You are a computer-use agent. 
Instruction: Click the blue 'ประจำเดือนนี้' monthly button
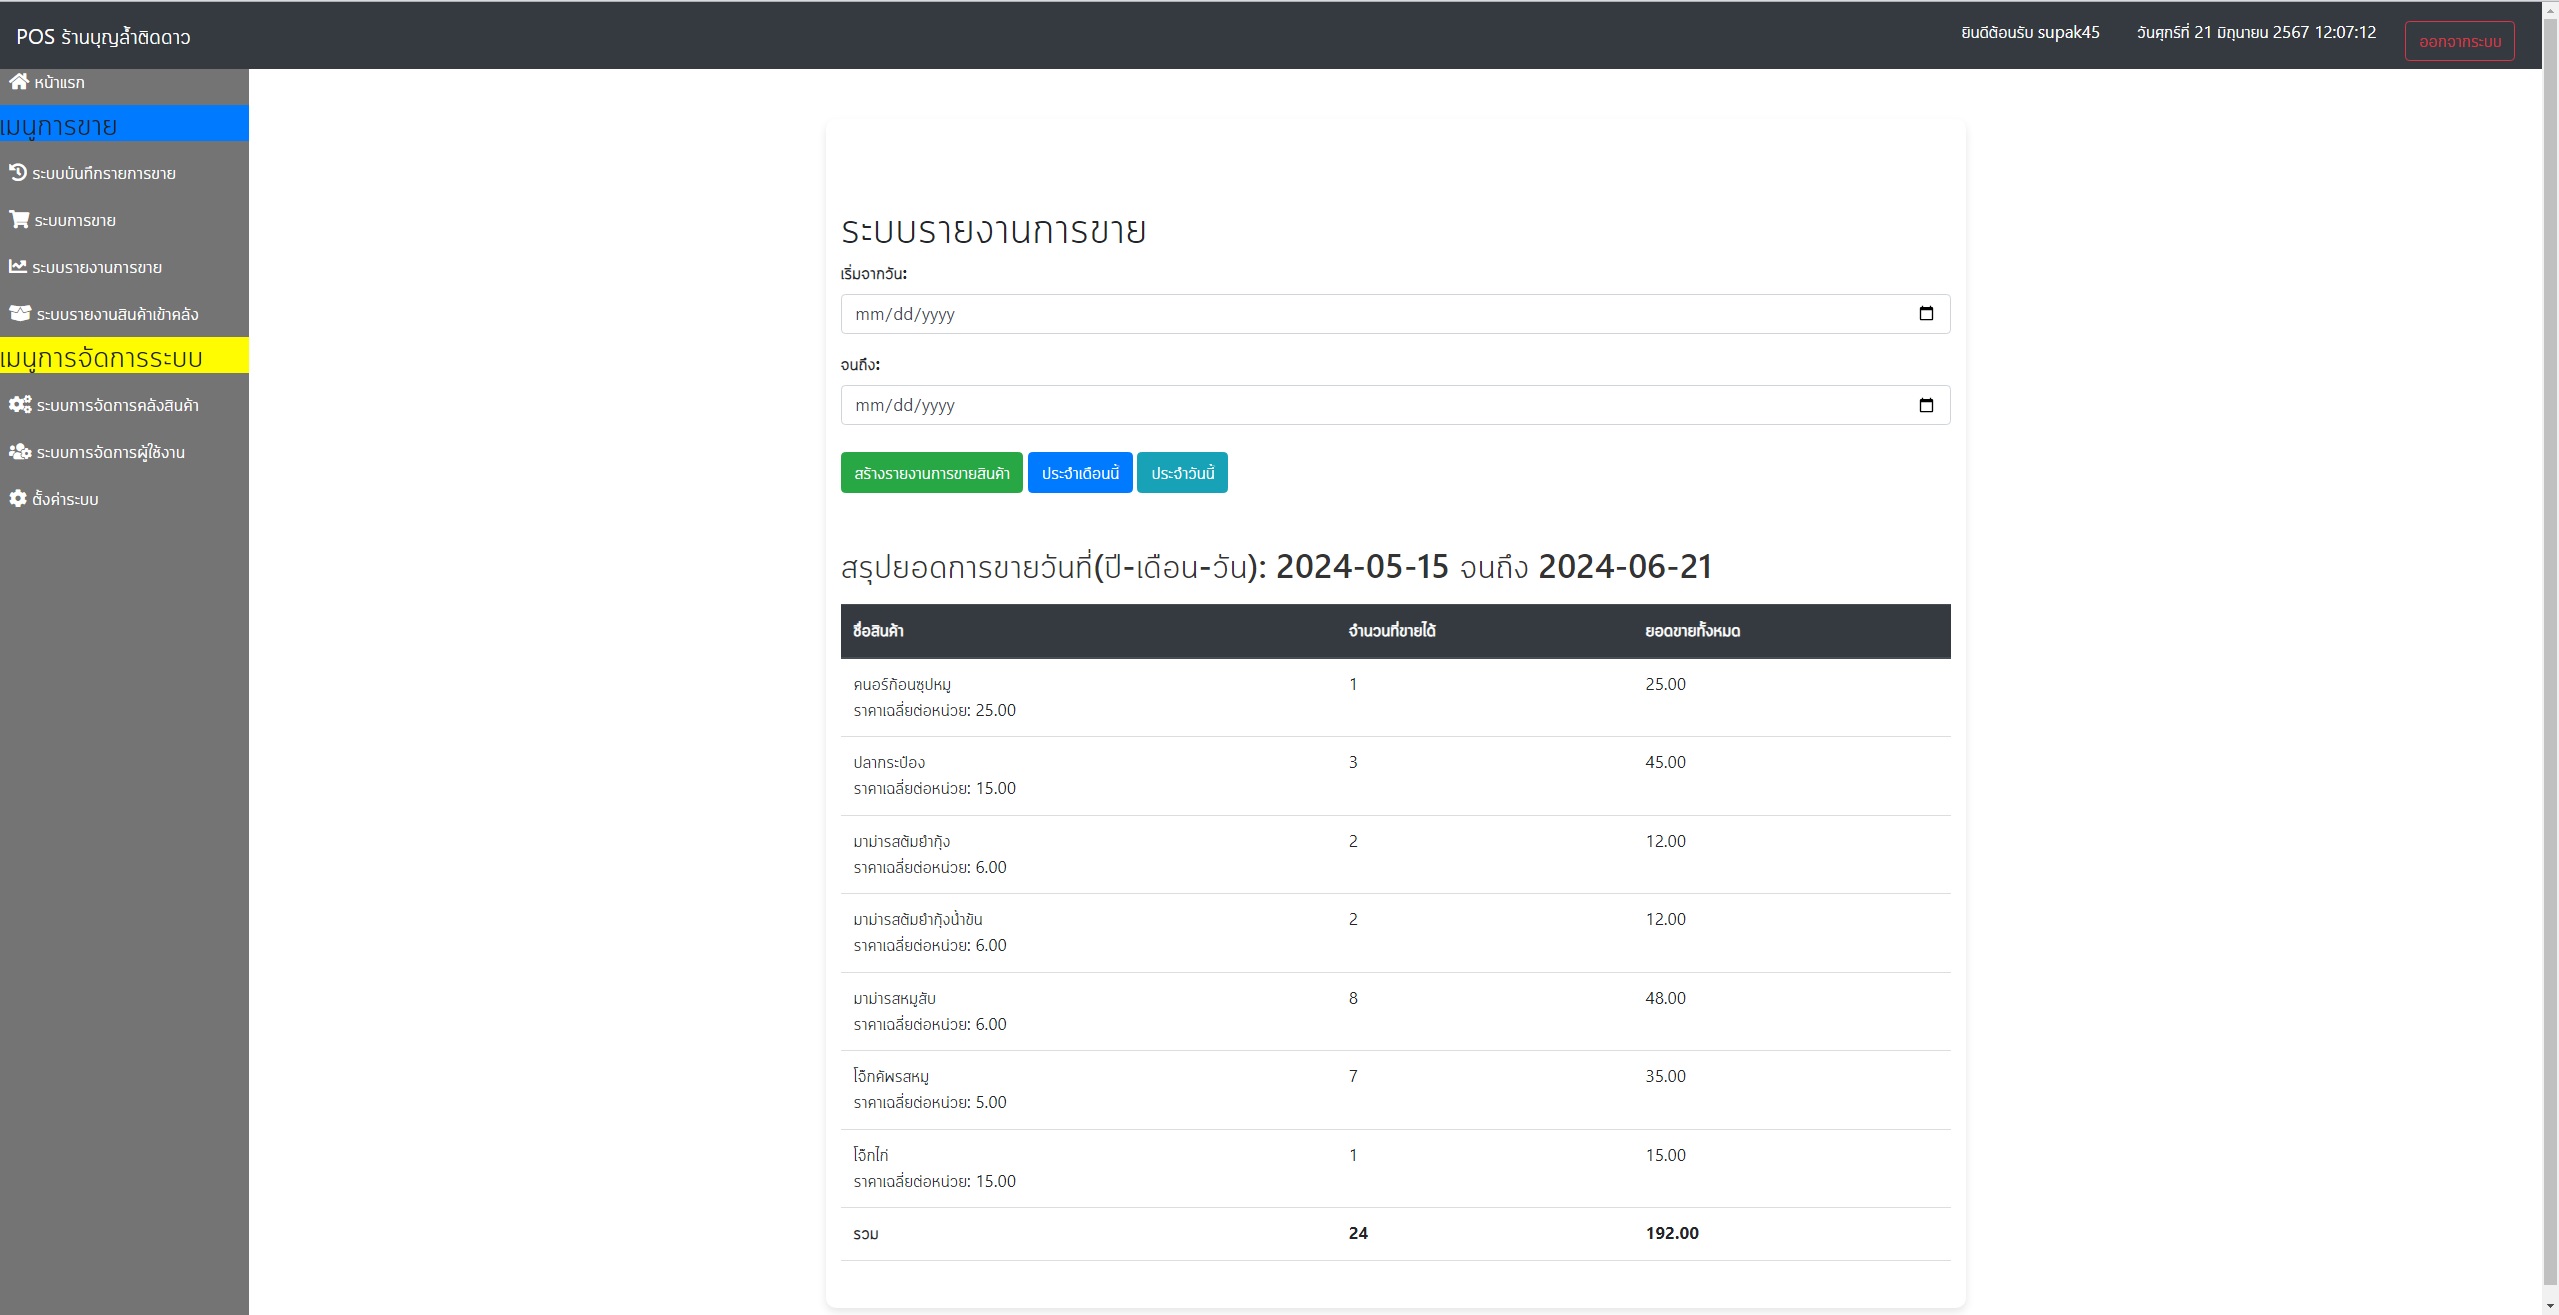pyautogui.click(x=1079, y=473)
